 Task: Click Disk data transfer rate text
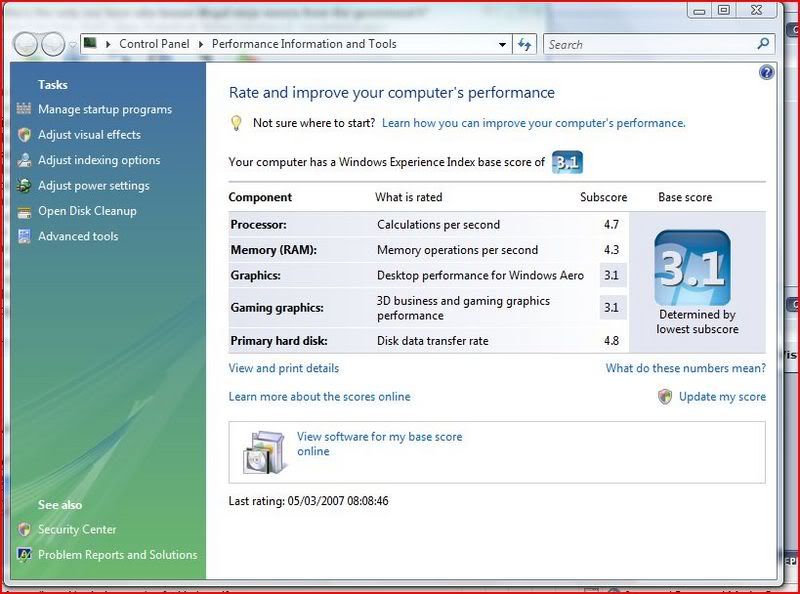[x=433, y=341]
